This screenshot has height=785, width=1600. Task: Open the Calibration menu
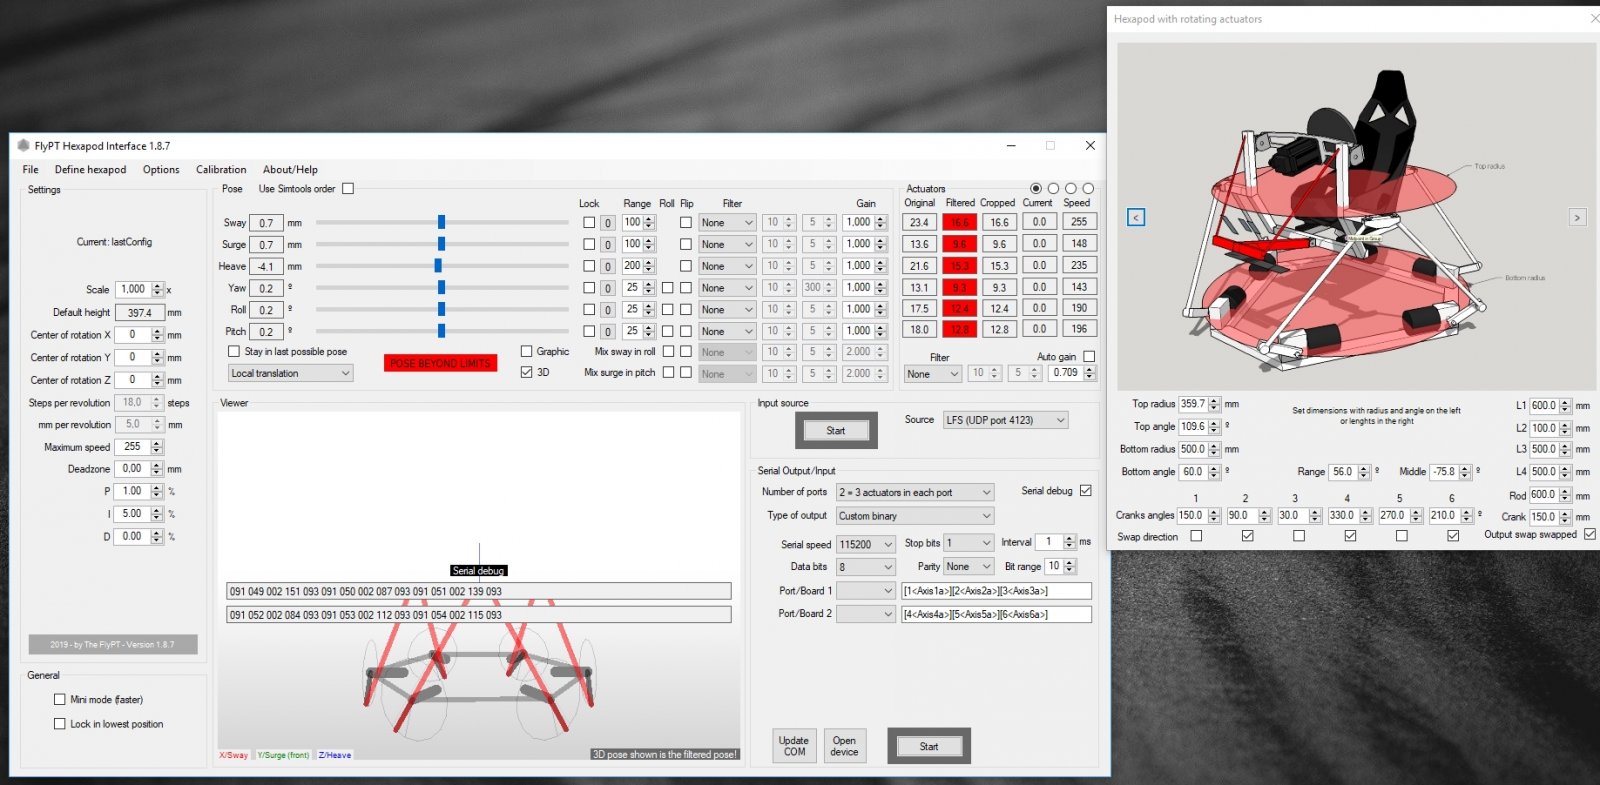[221, 170]
